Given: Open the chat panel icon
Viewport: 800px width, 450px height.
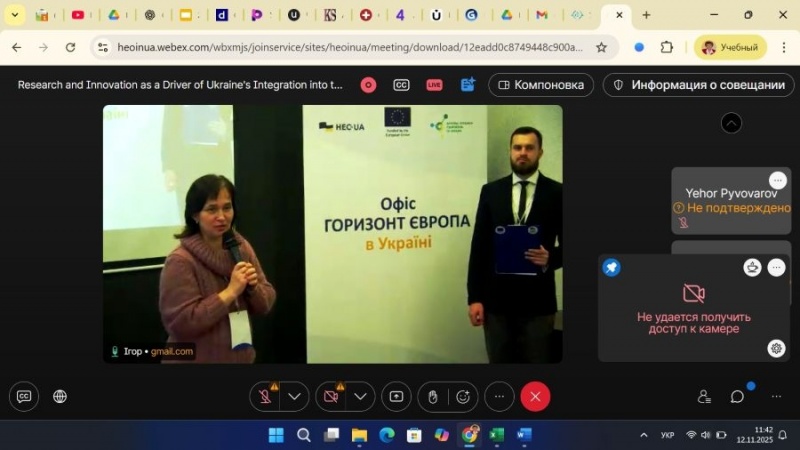Looking at the screenshot, I should 737,396.
